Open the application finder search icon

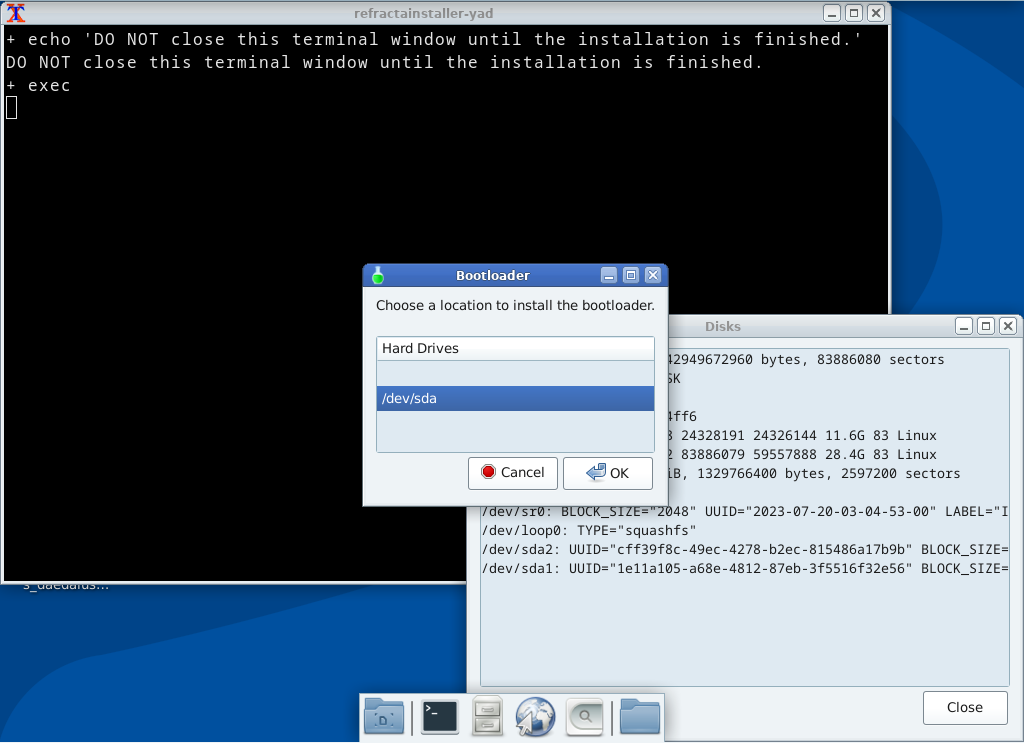[585, 717]
